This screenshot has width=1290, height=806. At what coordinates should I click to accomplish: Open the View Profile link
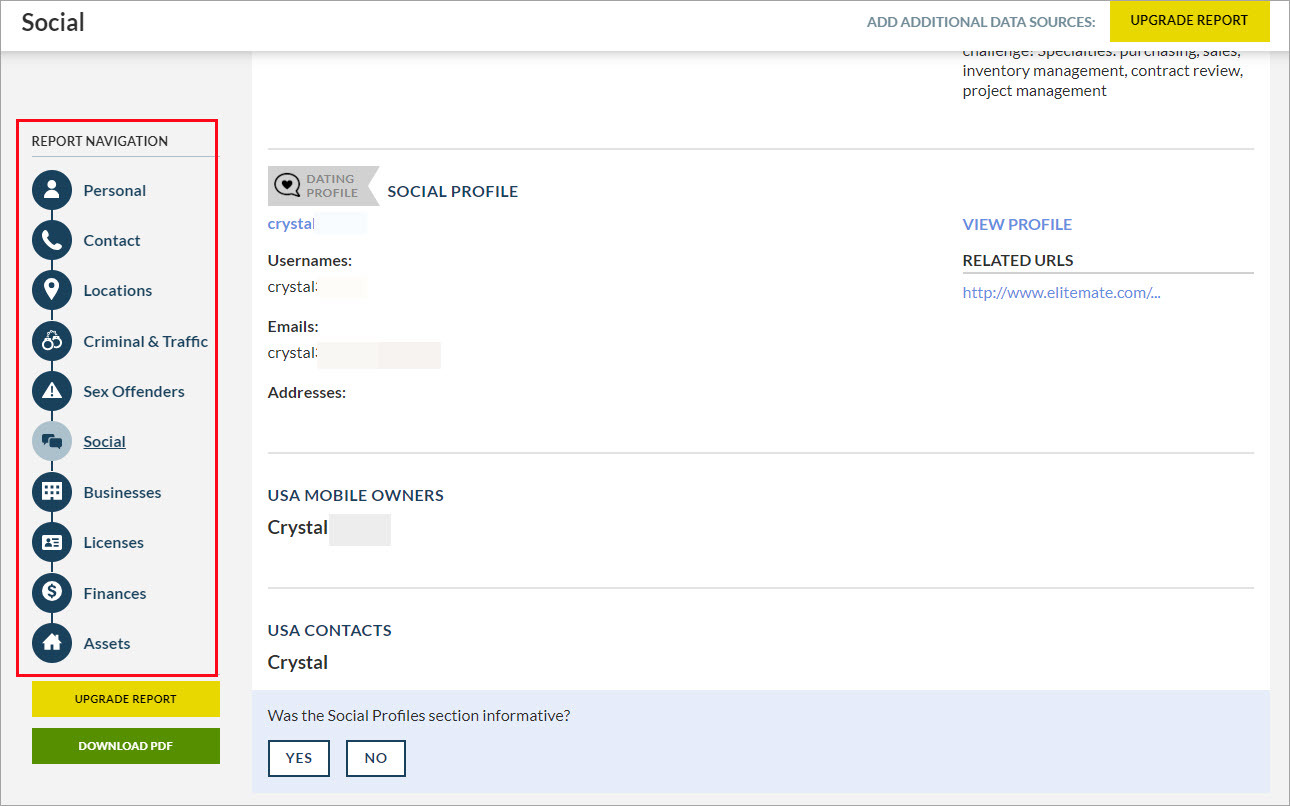pyautogui.click(x=1017, y=224)
